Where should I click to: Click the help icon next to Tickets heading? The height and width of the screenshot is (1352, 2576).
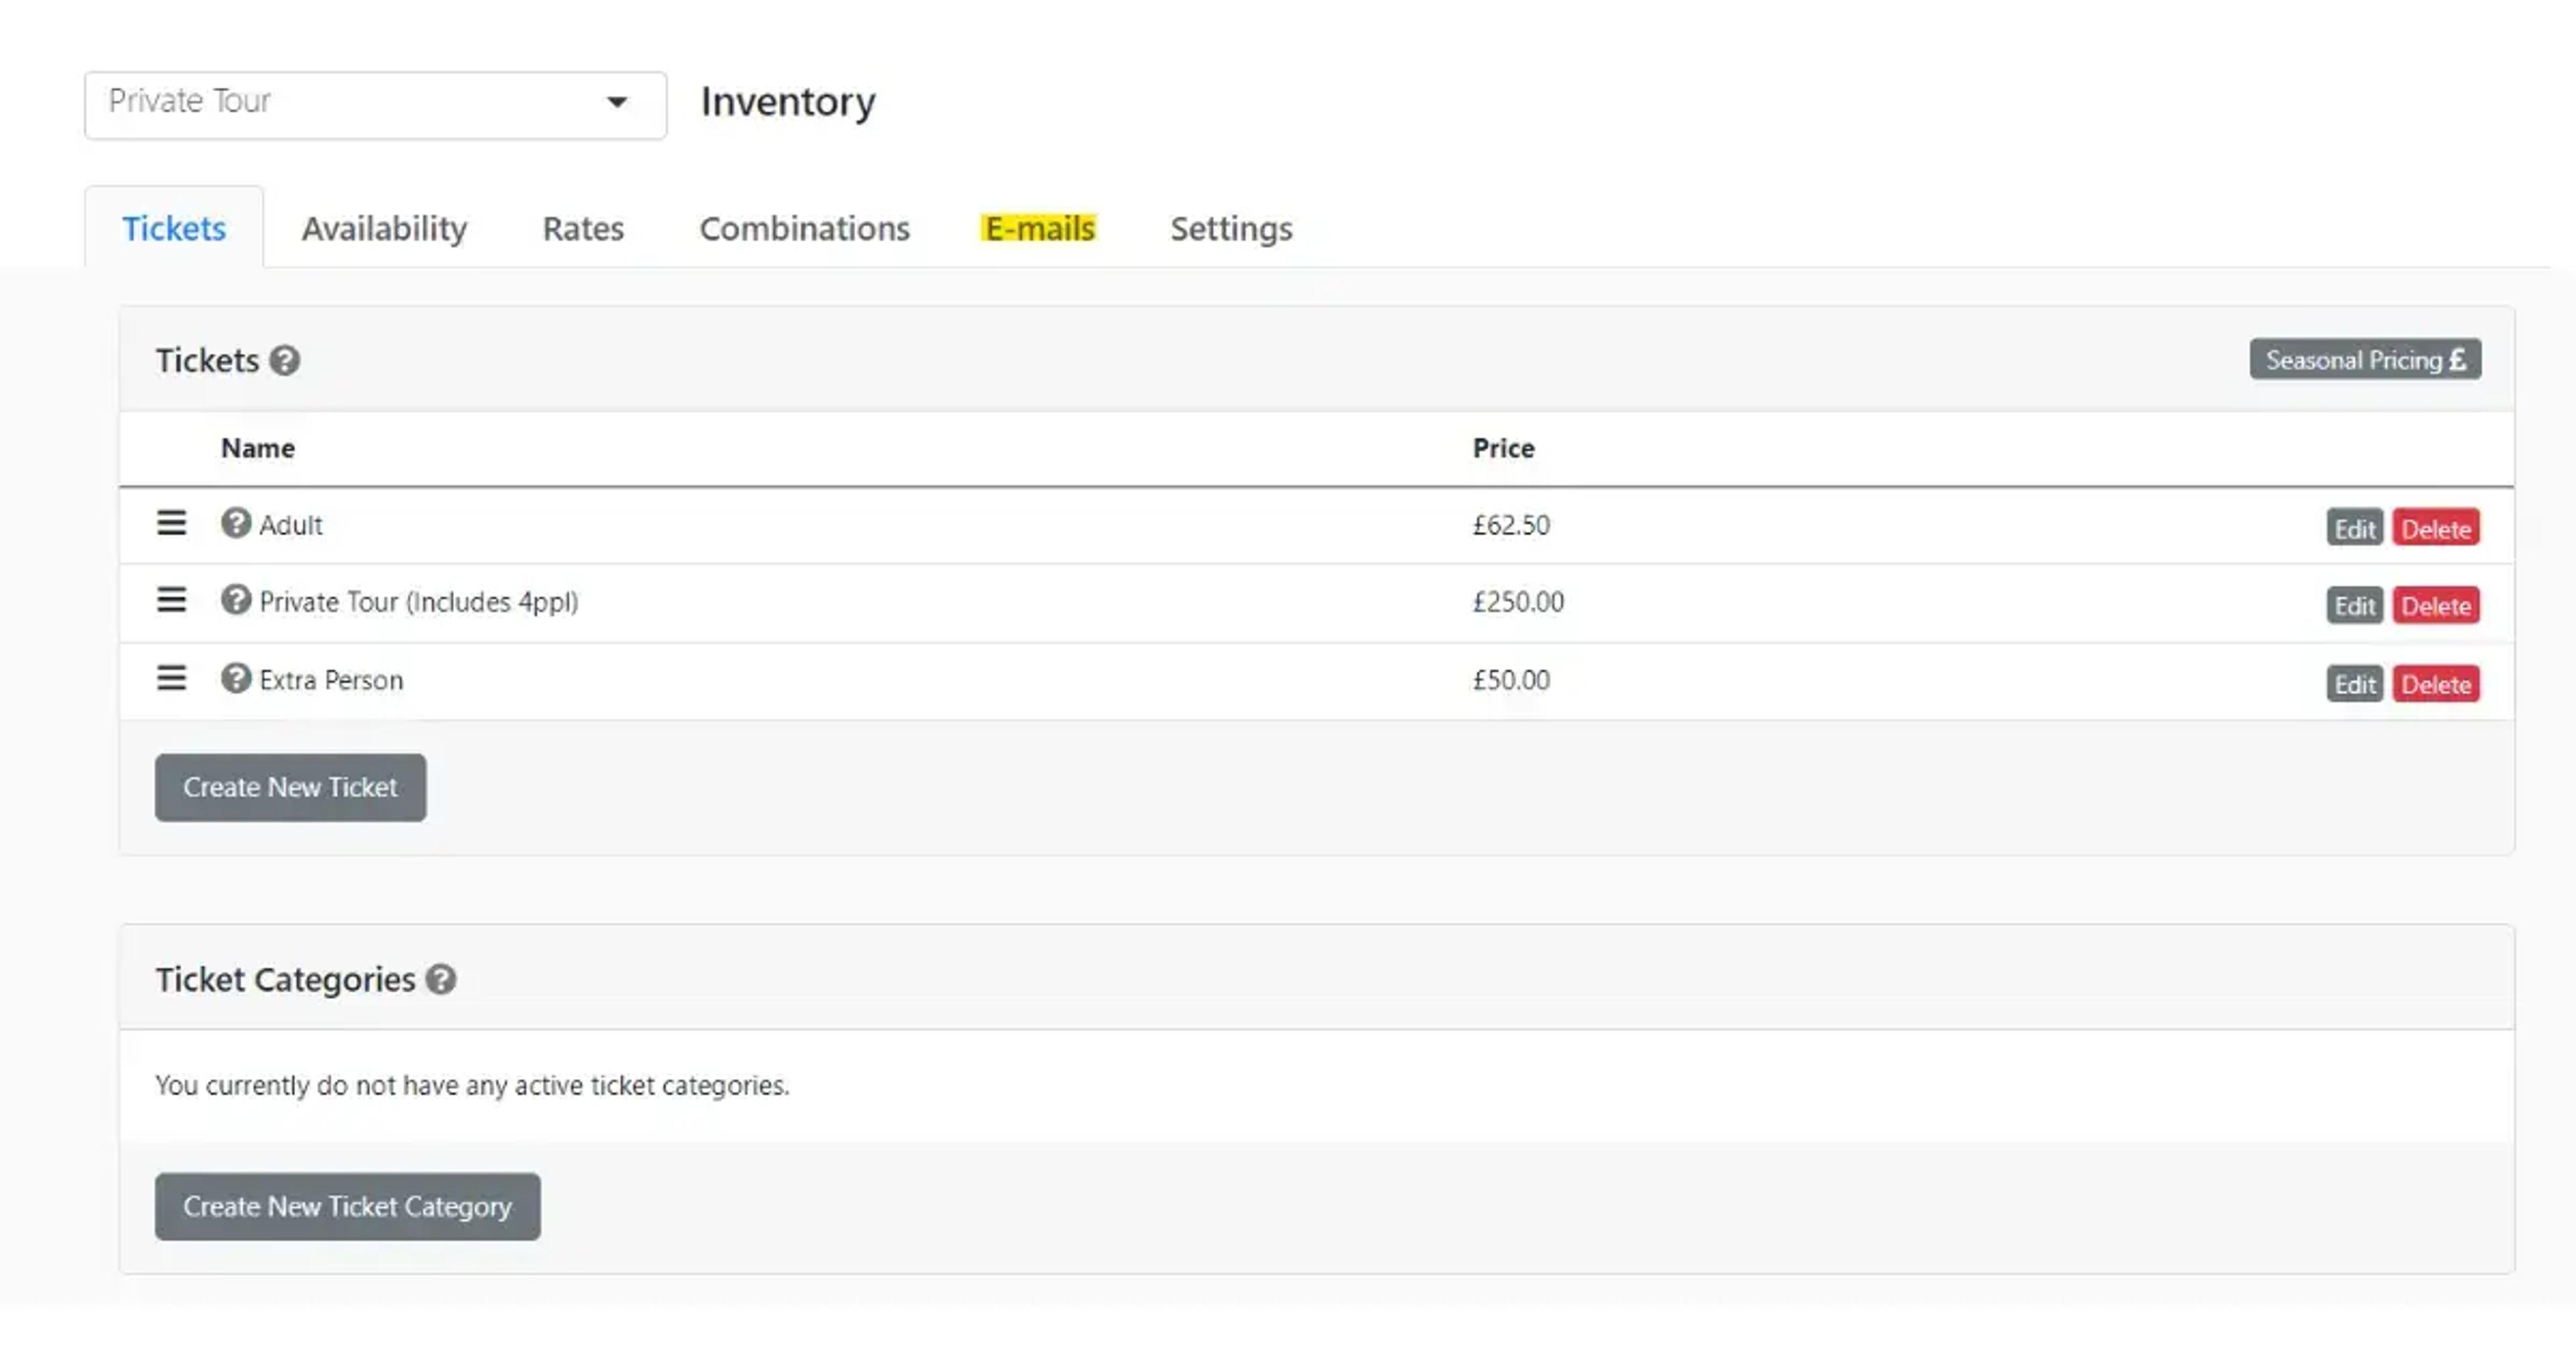[285, 360]
